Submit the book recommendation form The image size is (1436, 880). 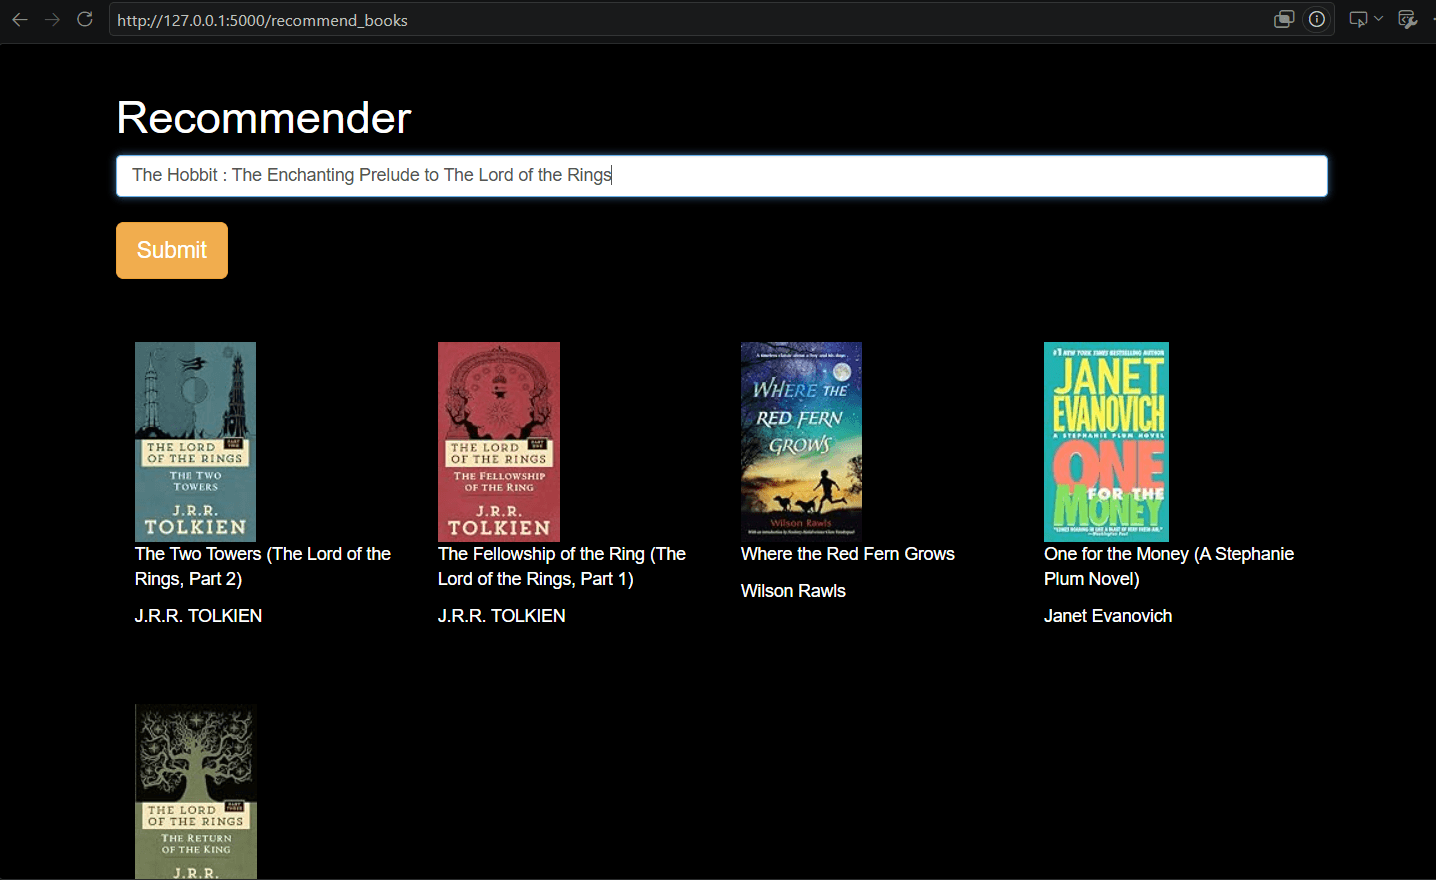tap(172, 250)
